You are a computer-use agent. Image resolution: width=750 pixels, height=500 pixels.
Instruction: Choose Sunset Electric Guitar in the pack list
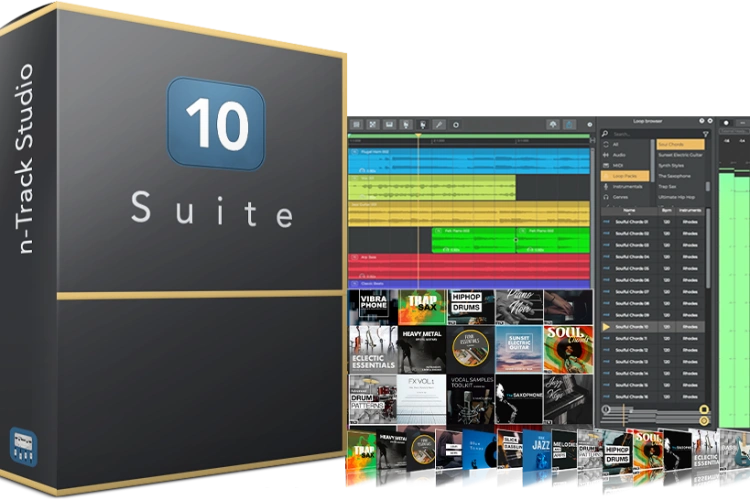coord(680,155)
